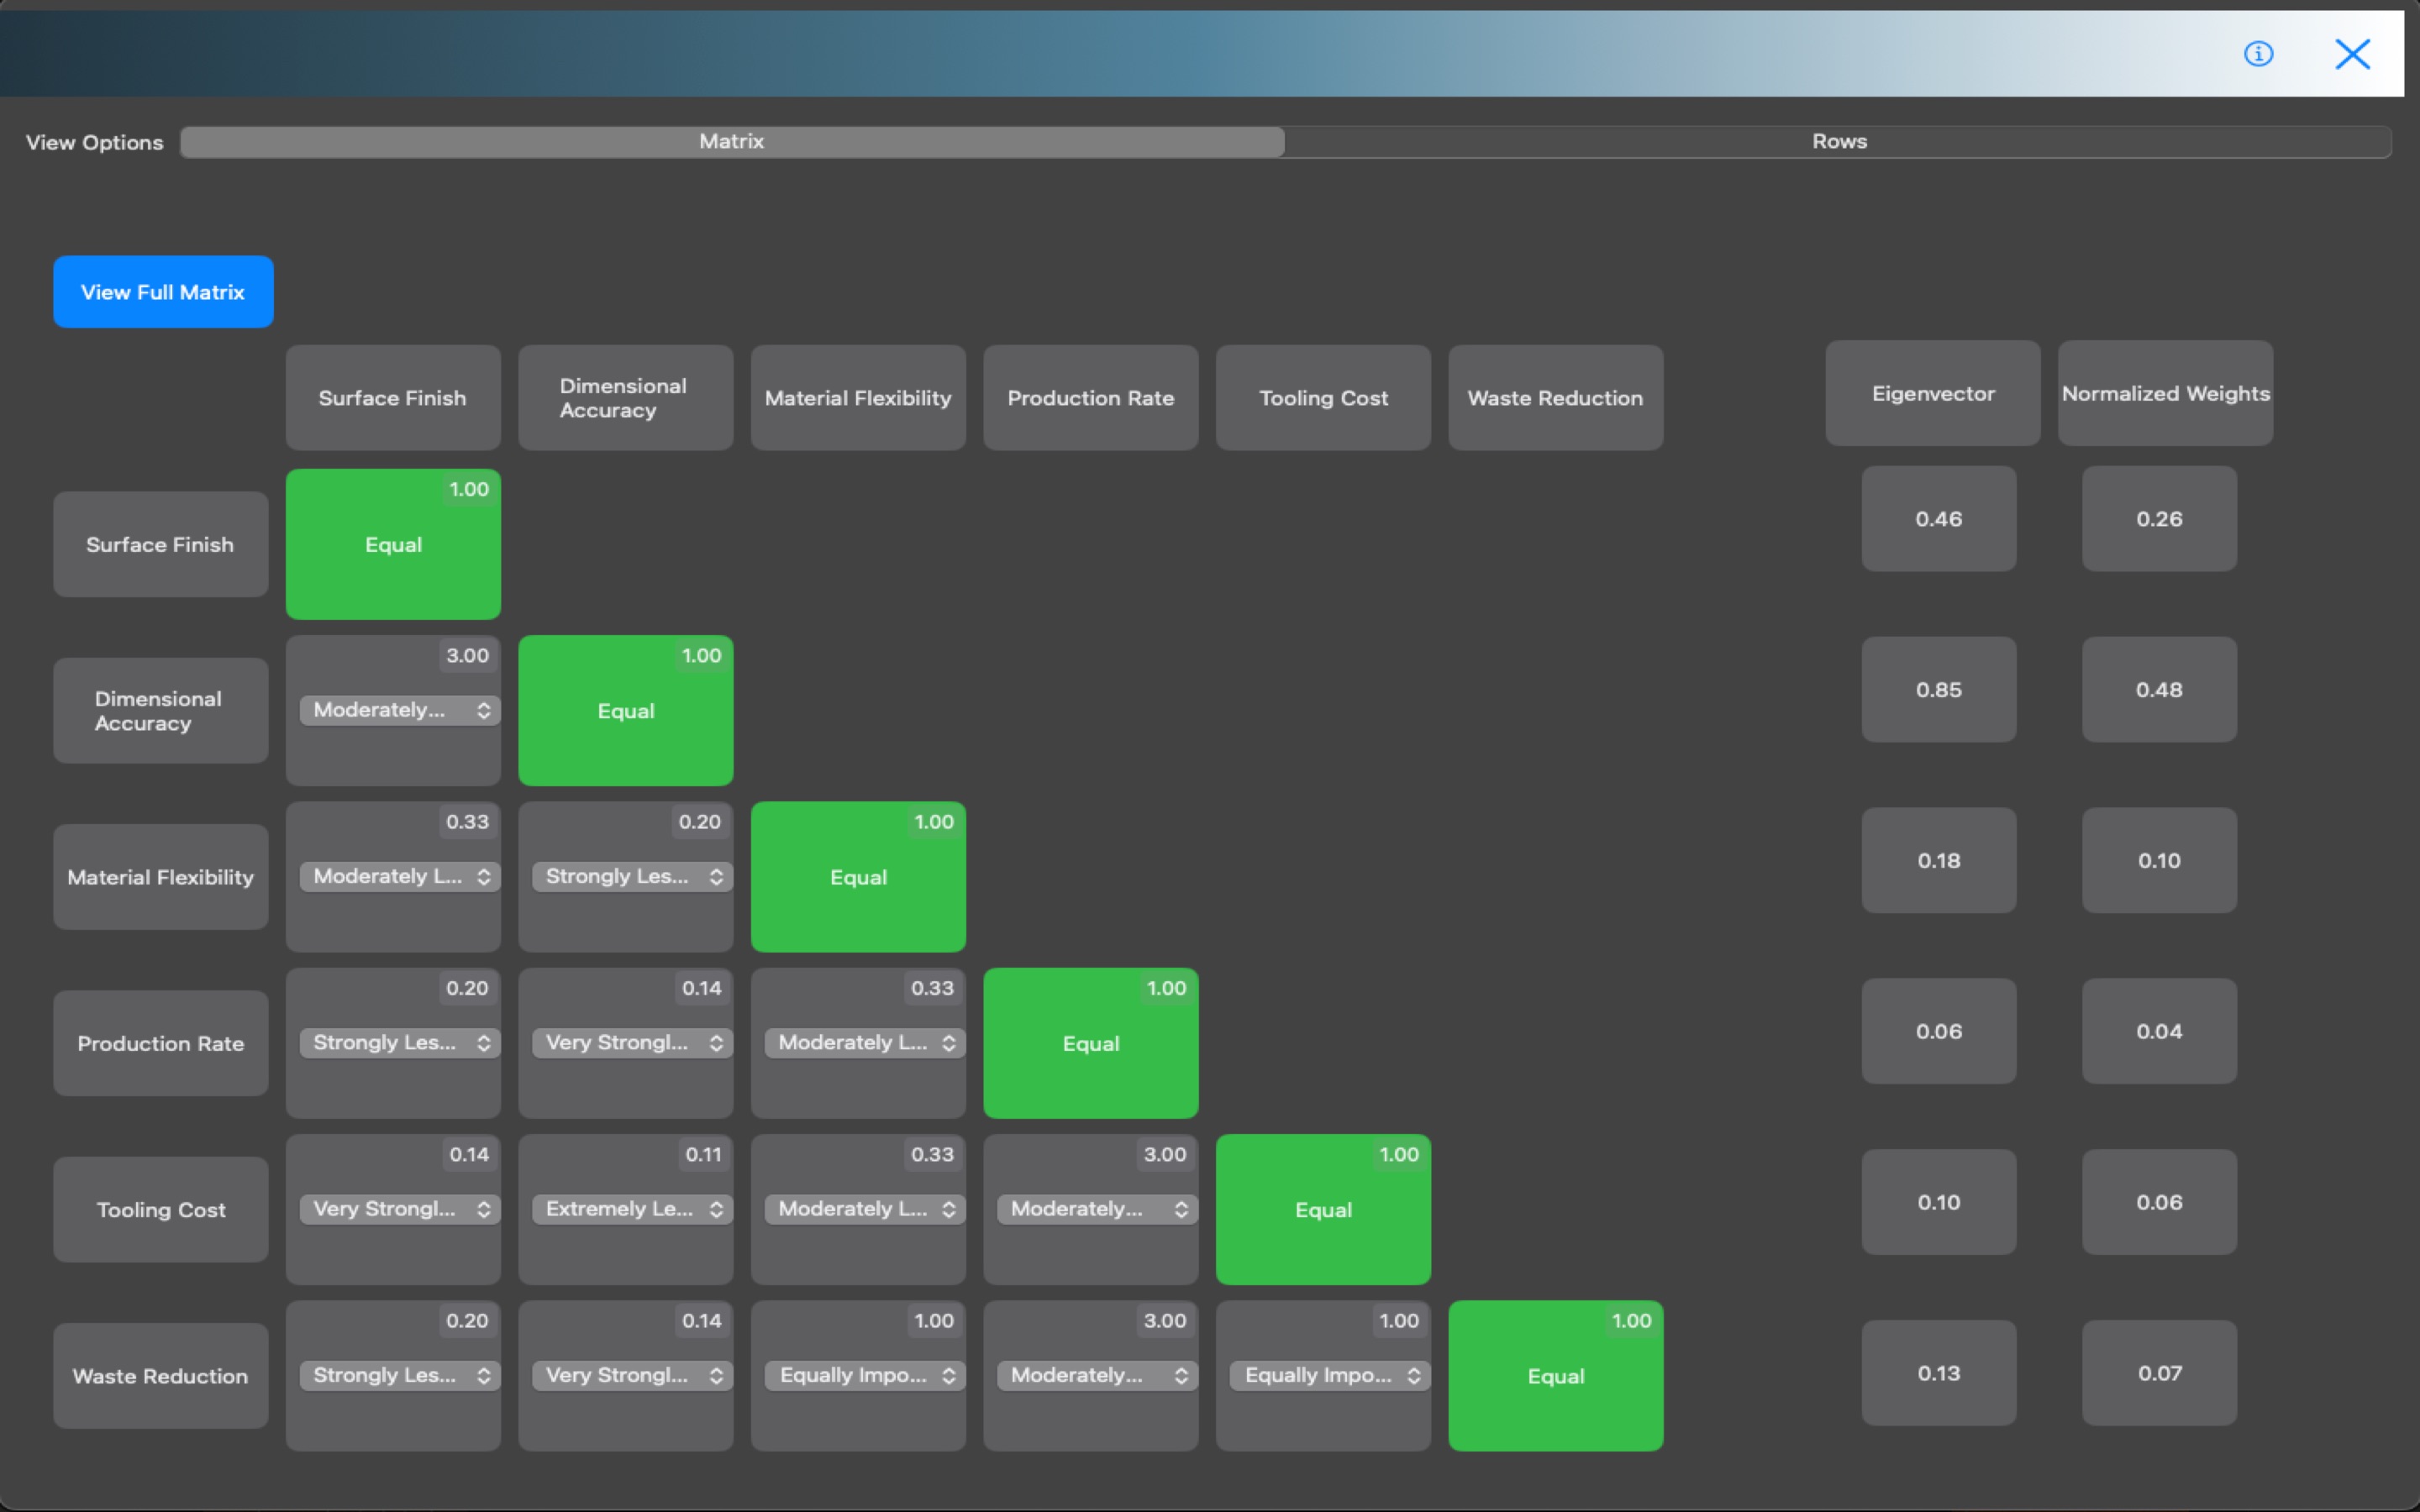Open Production Rate vs Surface Finish dropdown

[399, 1042]
